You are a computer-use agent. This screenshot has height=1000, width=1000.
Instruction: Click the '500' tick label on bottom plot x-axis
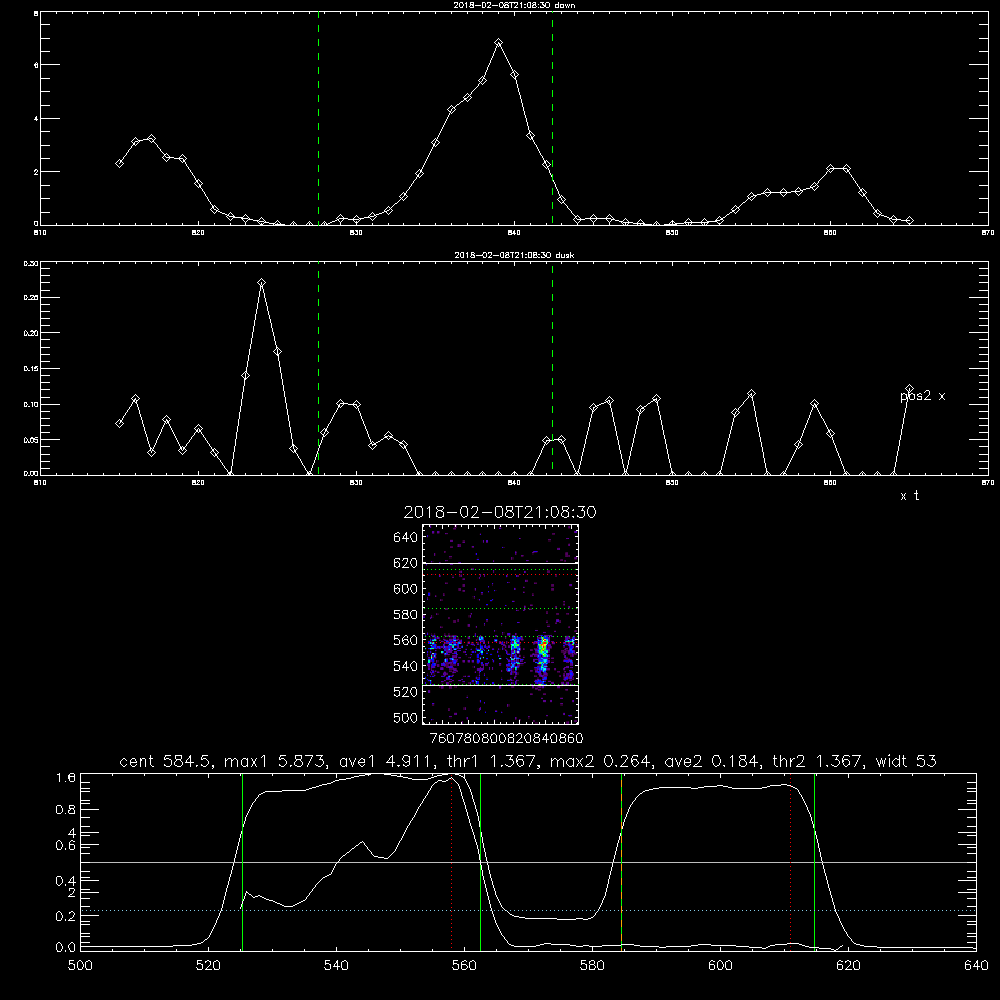tap(80, 966)
